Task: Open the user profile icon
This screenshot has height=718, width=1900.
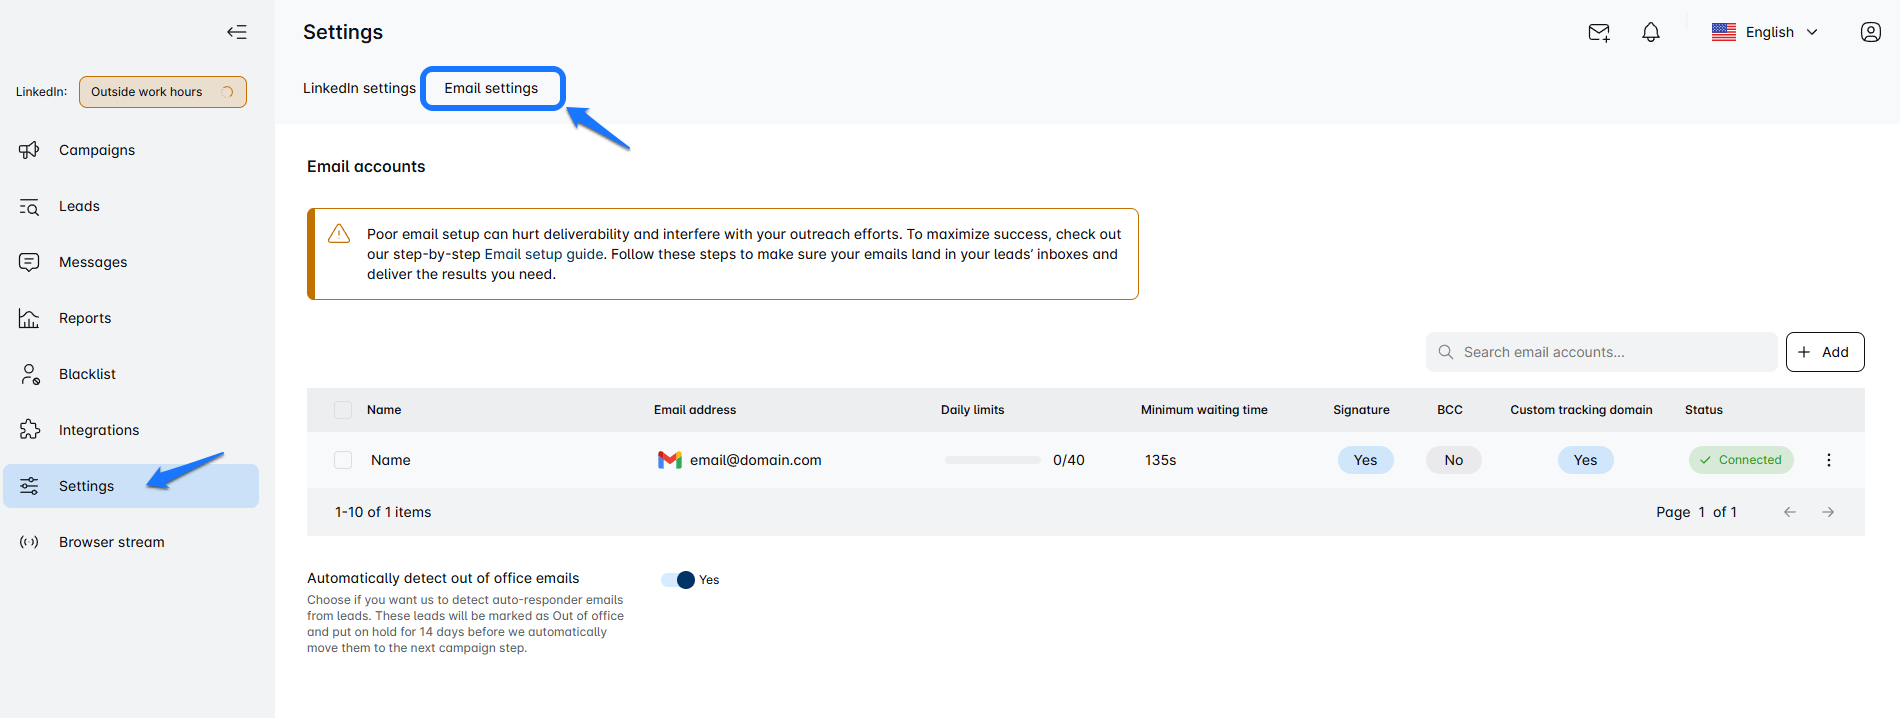Action: point(1870,32)
